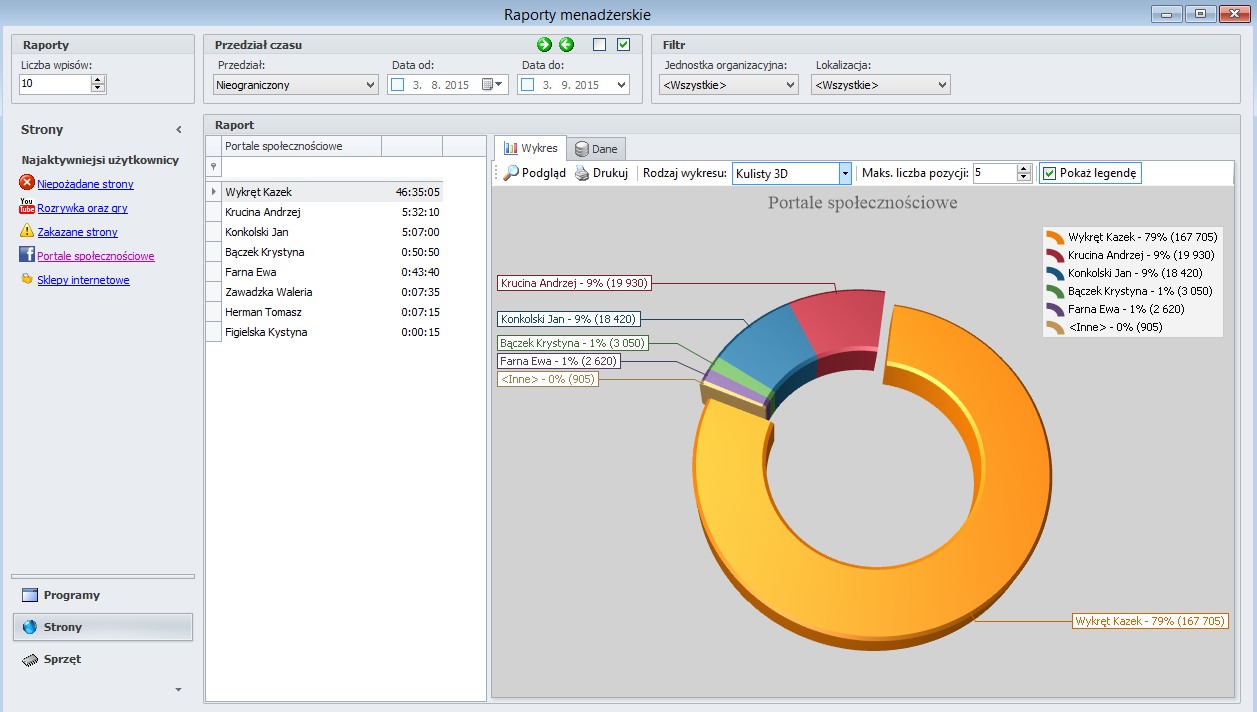Open the Niepożądane strony report link
Screen dimensions: 1257x712
(85, 184)
